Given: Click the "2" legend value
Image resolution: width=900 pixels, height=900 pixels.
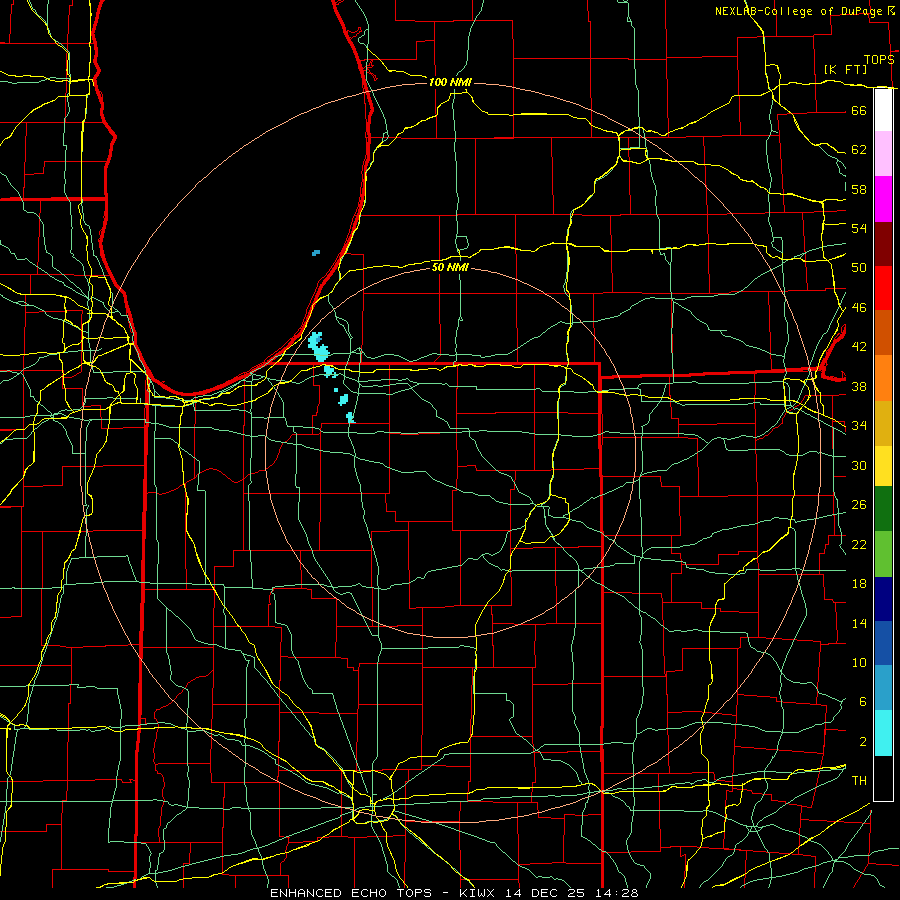Looking at the screenshot, I should 863,742.
